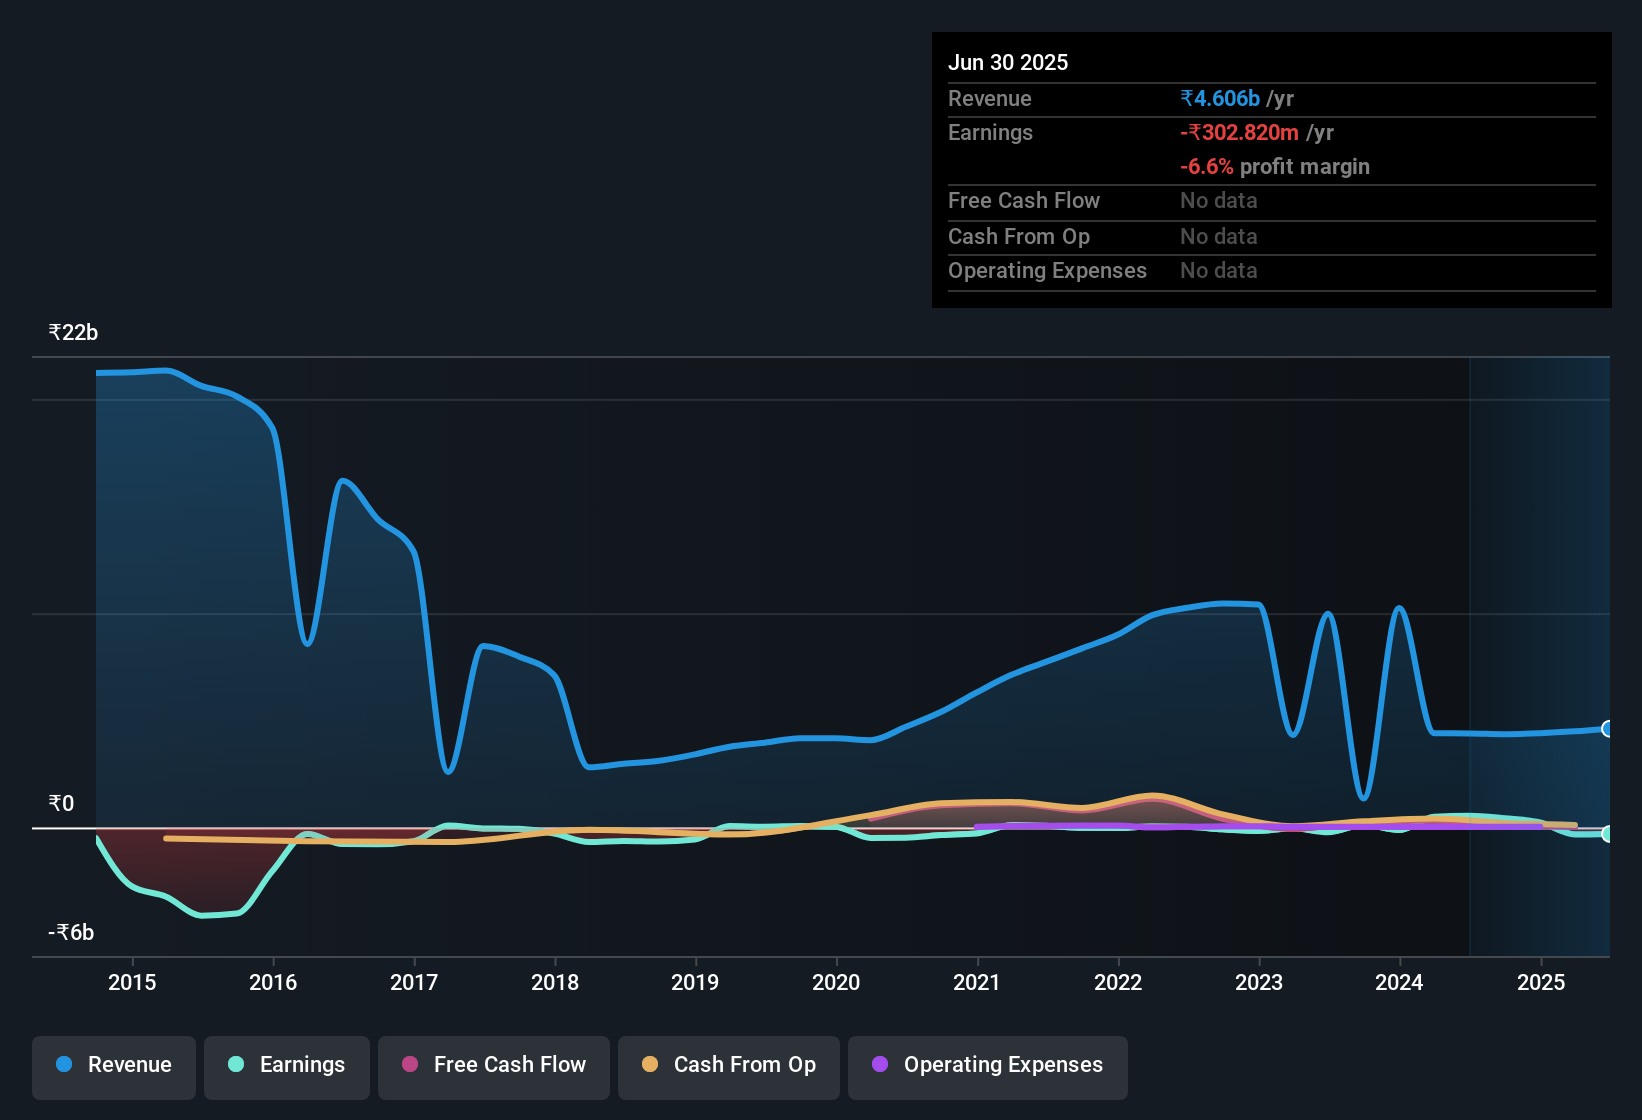
Task: Click the red Earnings value in the tooltip
Action: 1240,132
